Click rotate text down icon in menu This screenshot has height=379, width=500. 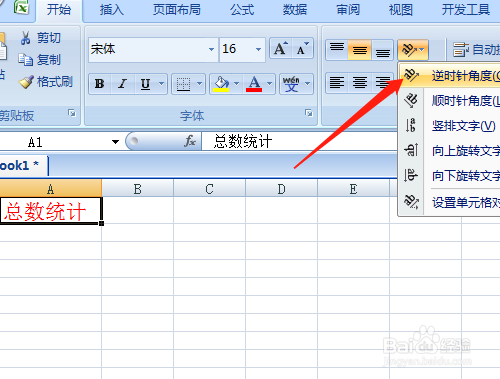tap(411, 175)
